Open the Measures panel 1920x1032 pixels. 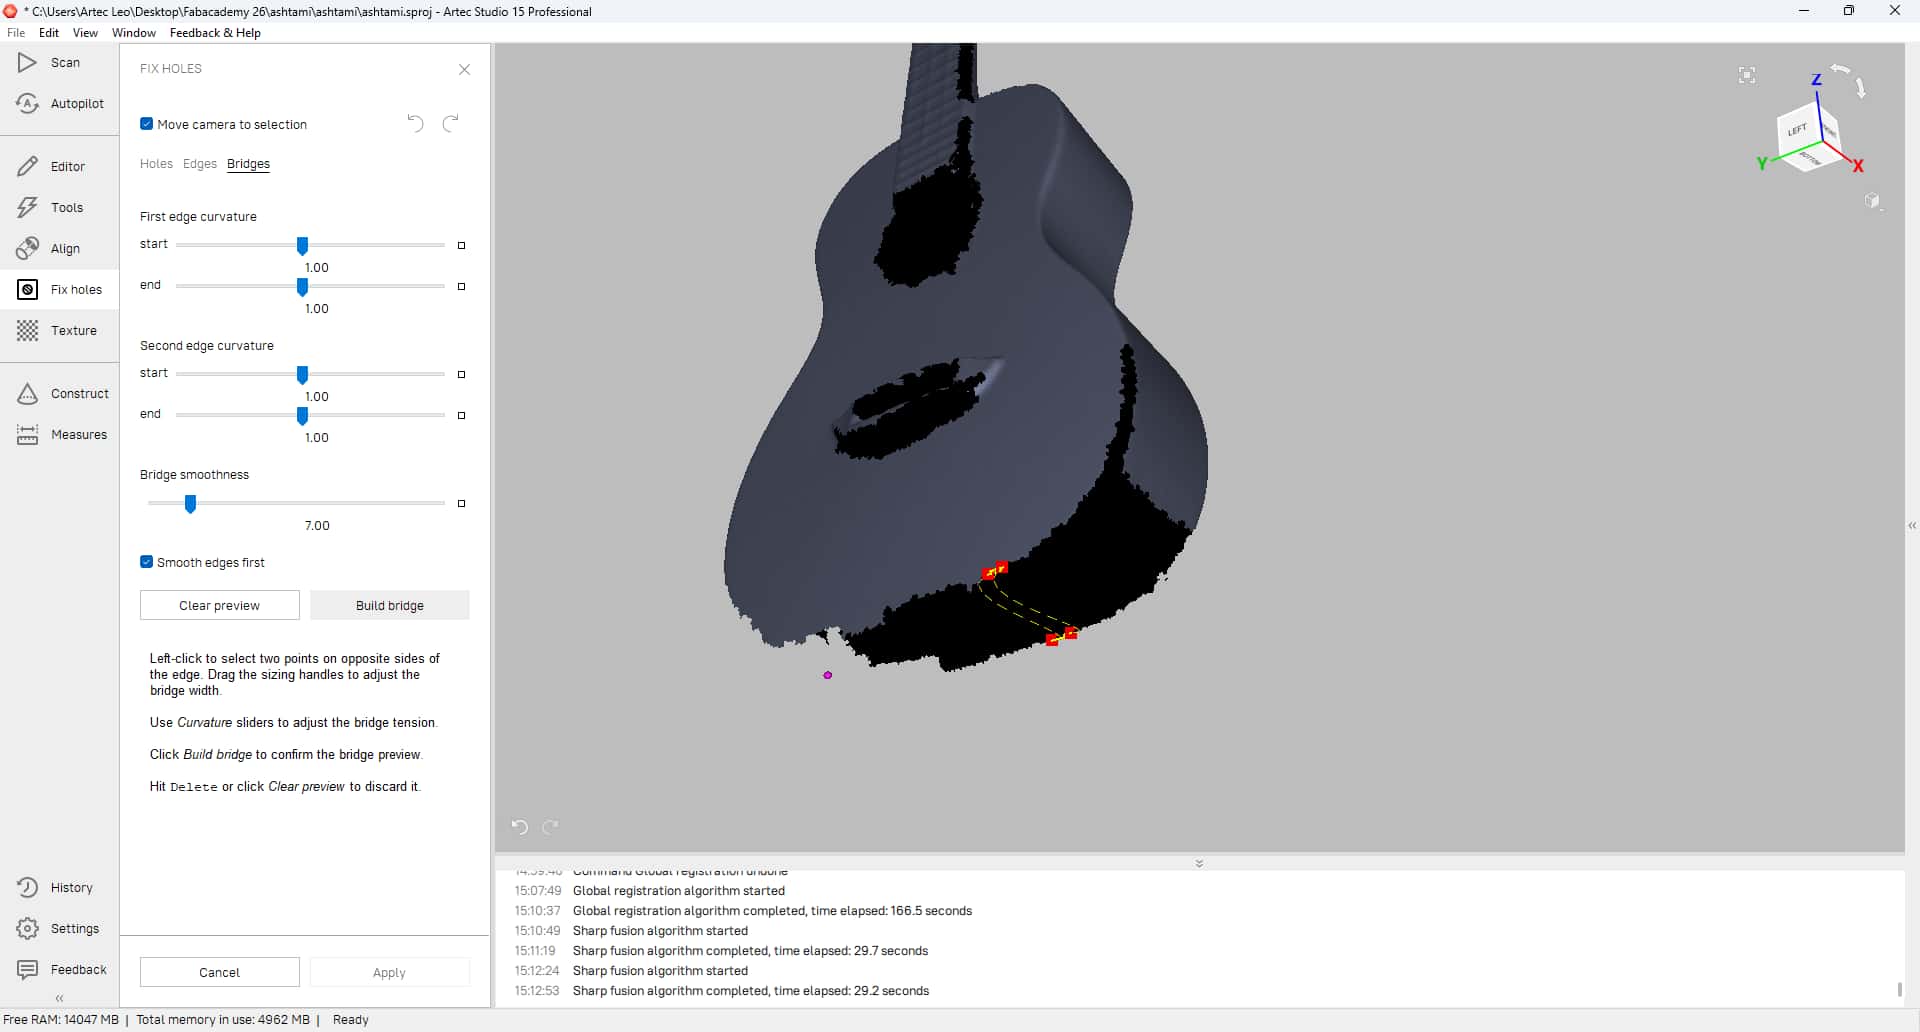click(x=59, y=434)
